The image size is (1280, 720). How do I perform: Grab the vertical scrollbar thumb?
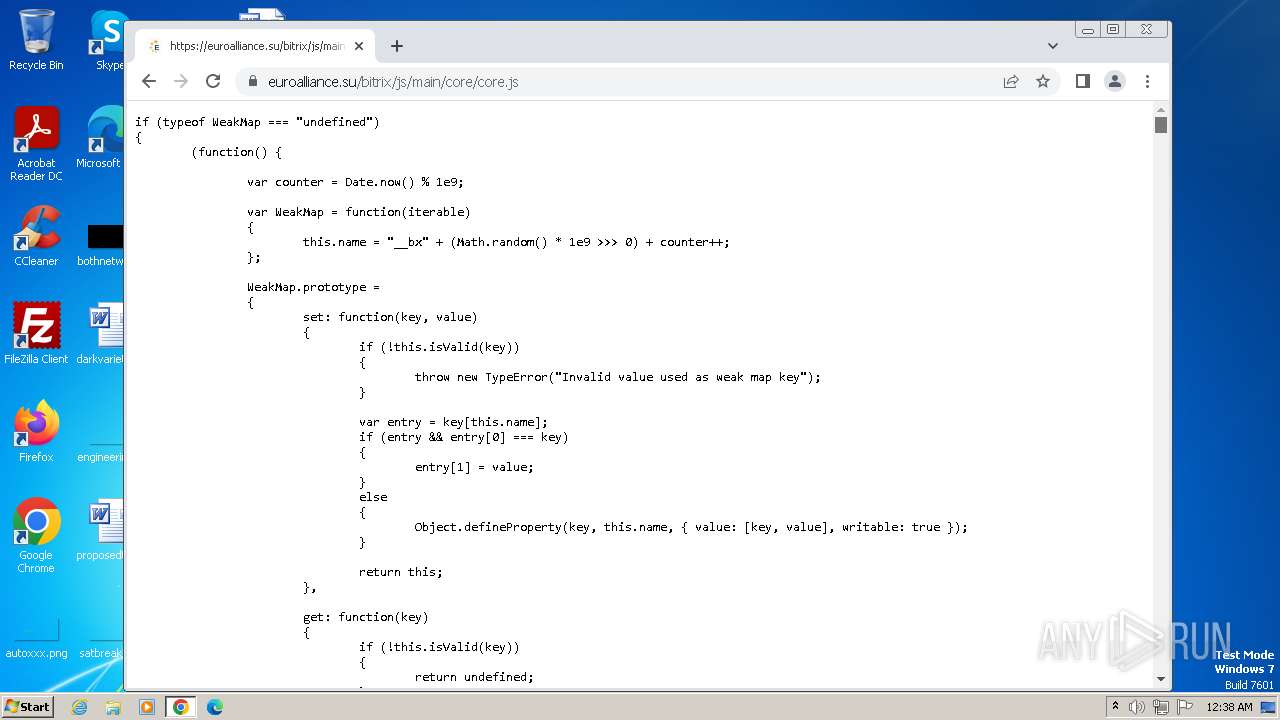[1161, 125]
